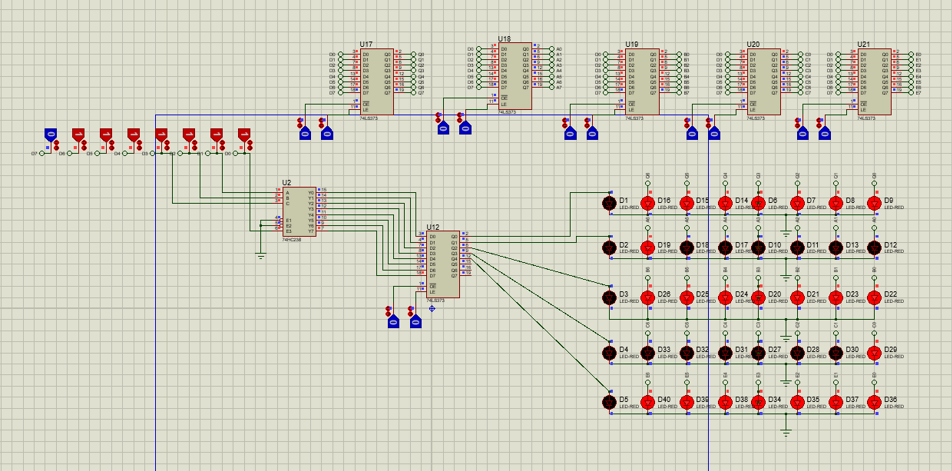This screenshot has width=952, height=471.
Task: Click the lit LED D9
Action: coord(875,202)
